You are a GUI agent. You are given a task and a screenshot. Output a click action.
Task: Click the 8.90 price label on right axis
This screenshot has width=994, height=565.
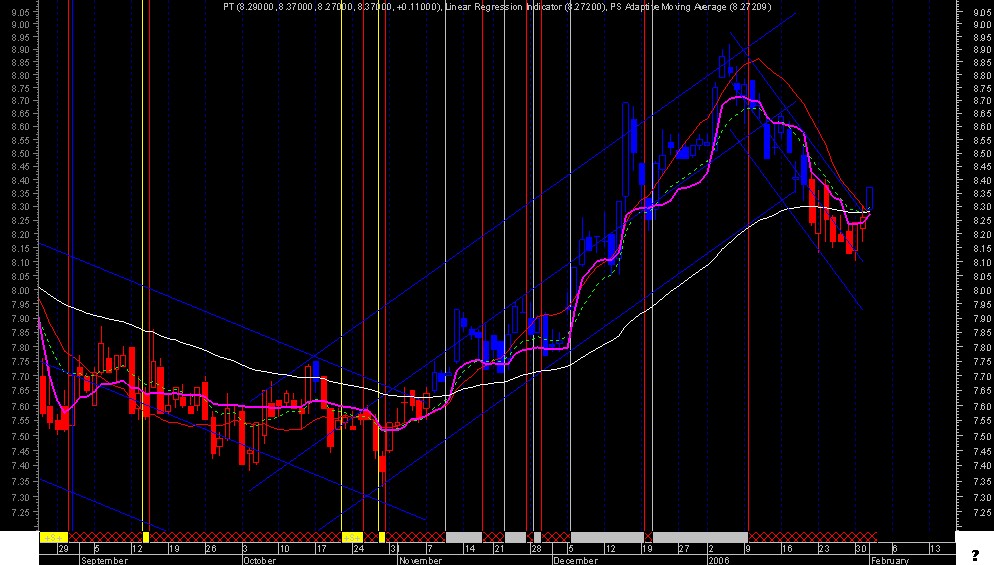(982, 50)
